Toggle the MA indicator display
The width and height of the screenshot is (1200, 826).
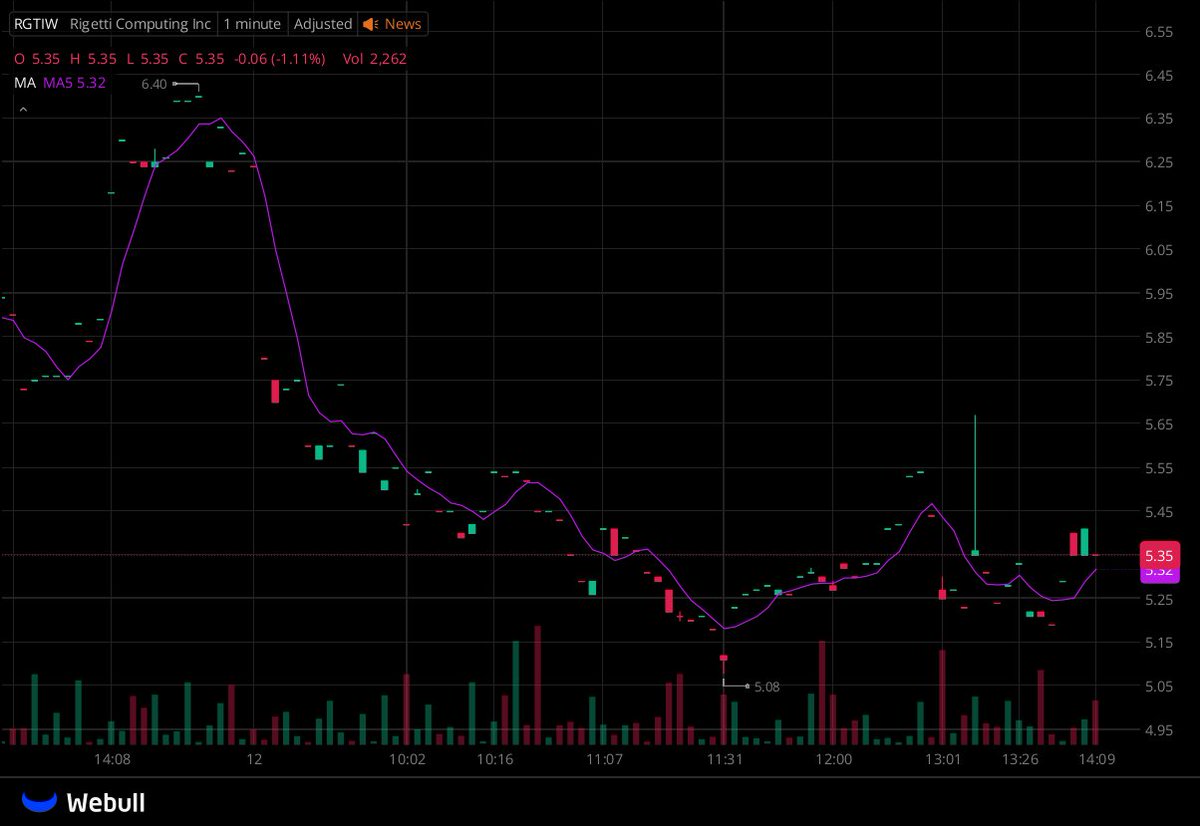[x=25, y=84]
